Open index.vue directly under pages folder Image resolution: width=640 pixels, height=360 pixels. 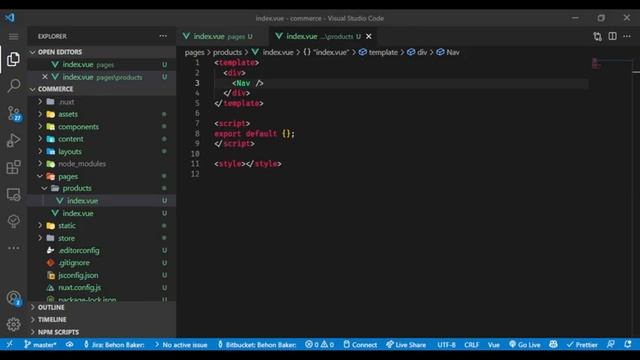tap(78, 213)
